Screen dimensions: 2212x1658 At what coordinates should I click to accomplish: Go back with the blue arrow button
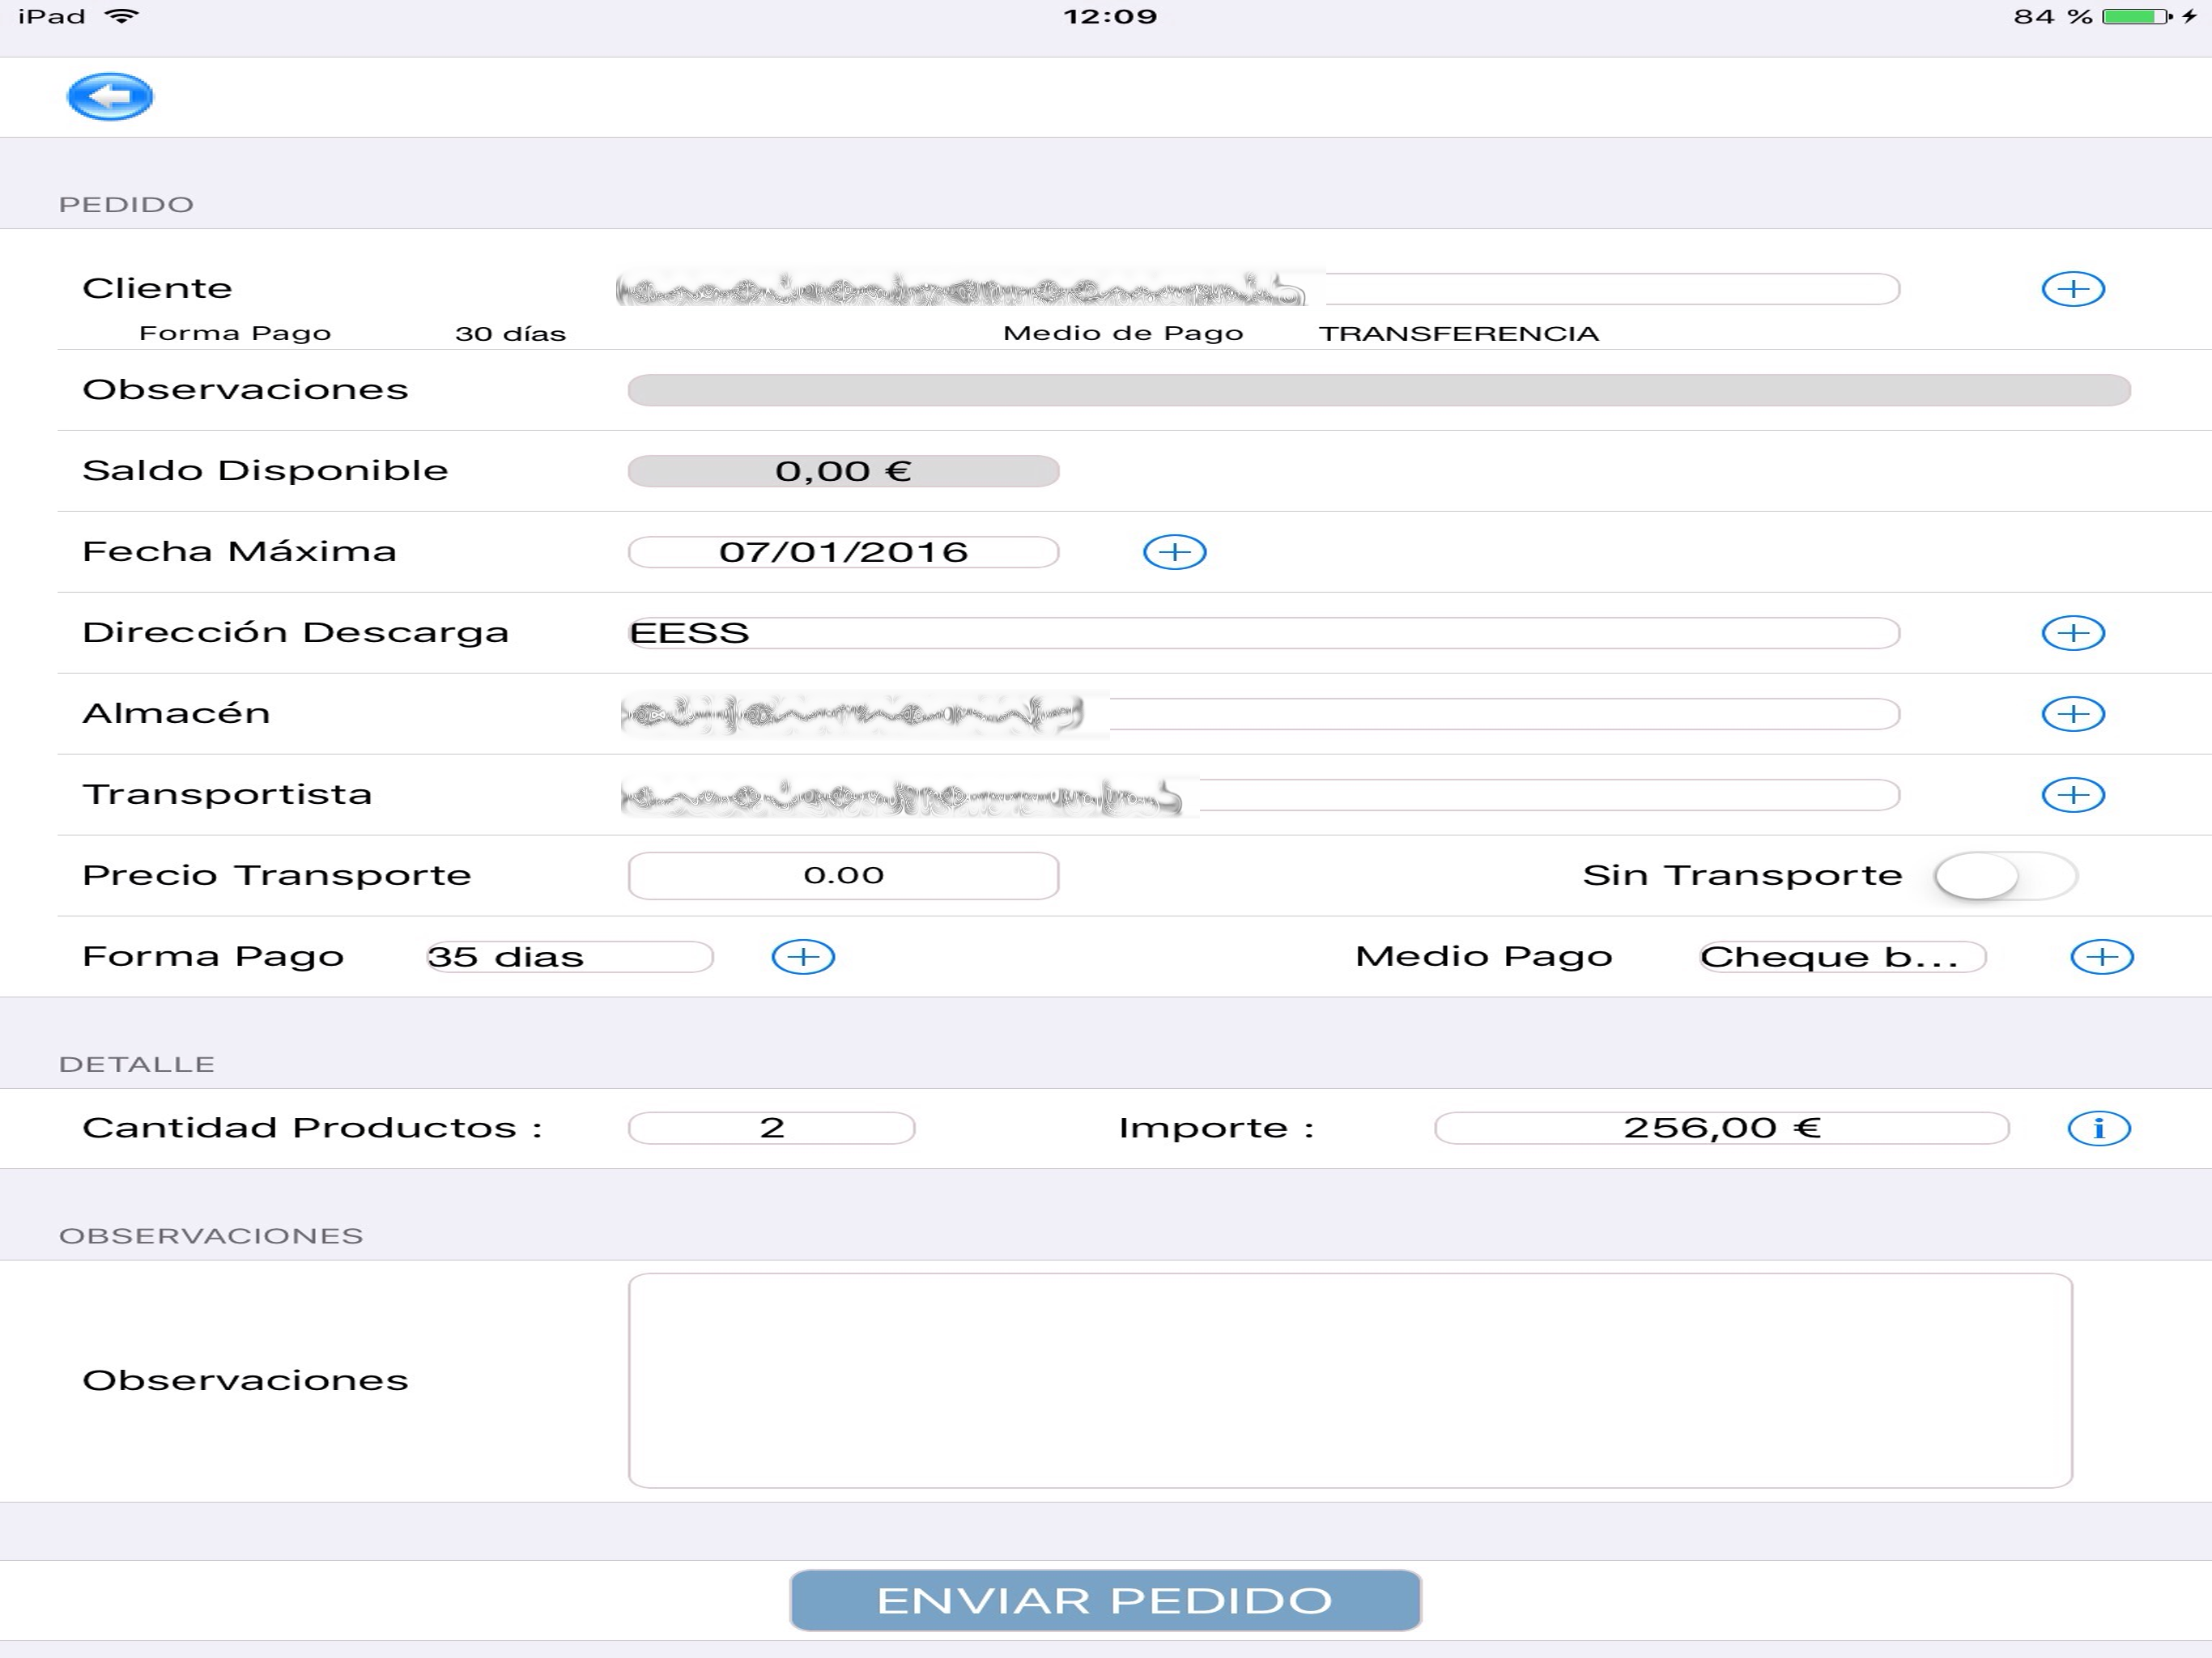point(110,97)
